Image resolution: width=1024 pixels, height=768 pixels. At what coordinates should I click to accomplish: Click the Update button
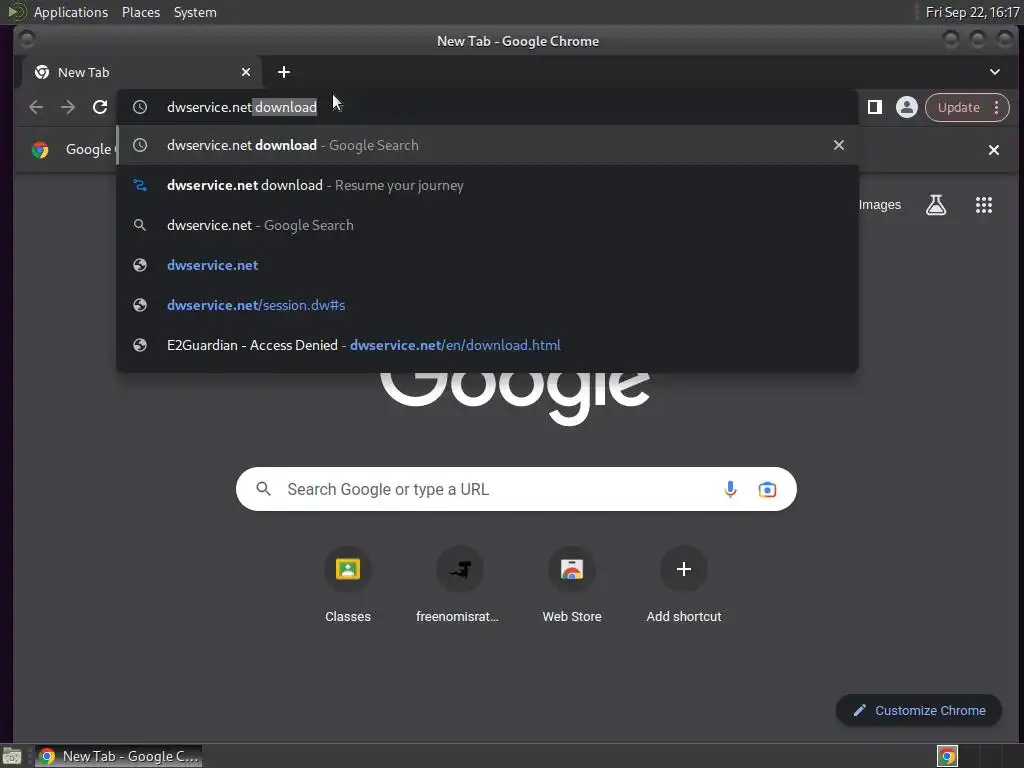[x=959, y=107]
